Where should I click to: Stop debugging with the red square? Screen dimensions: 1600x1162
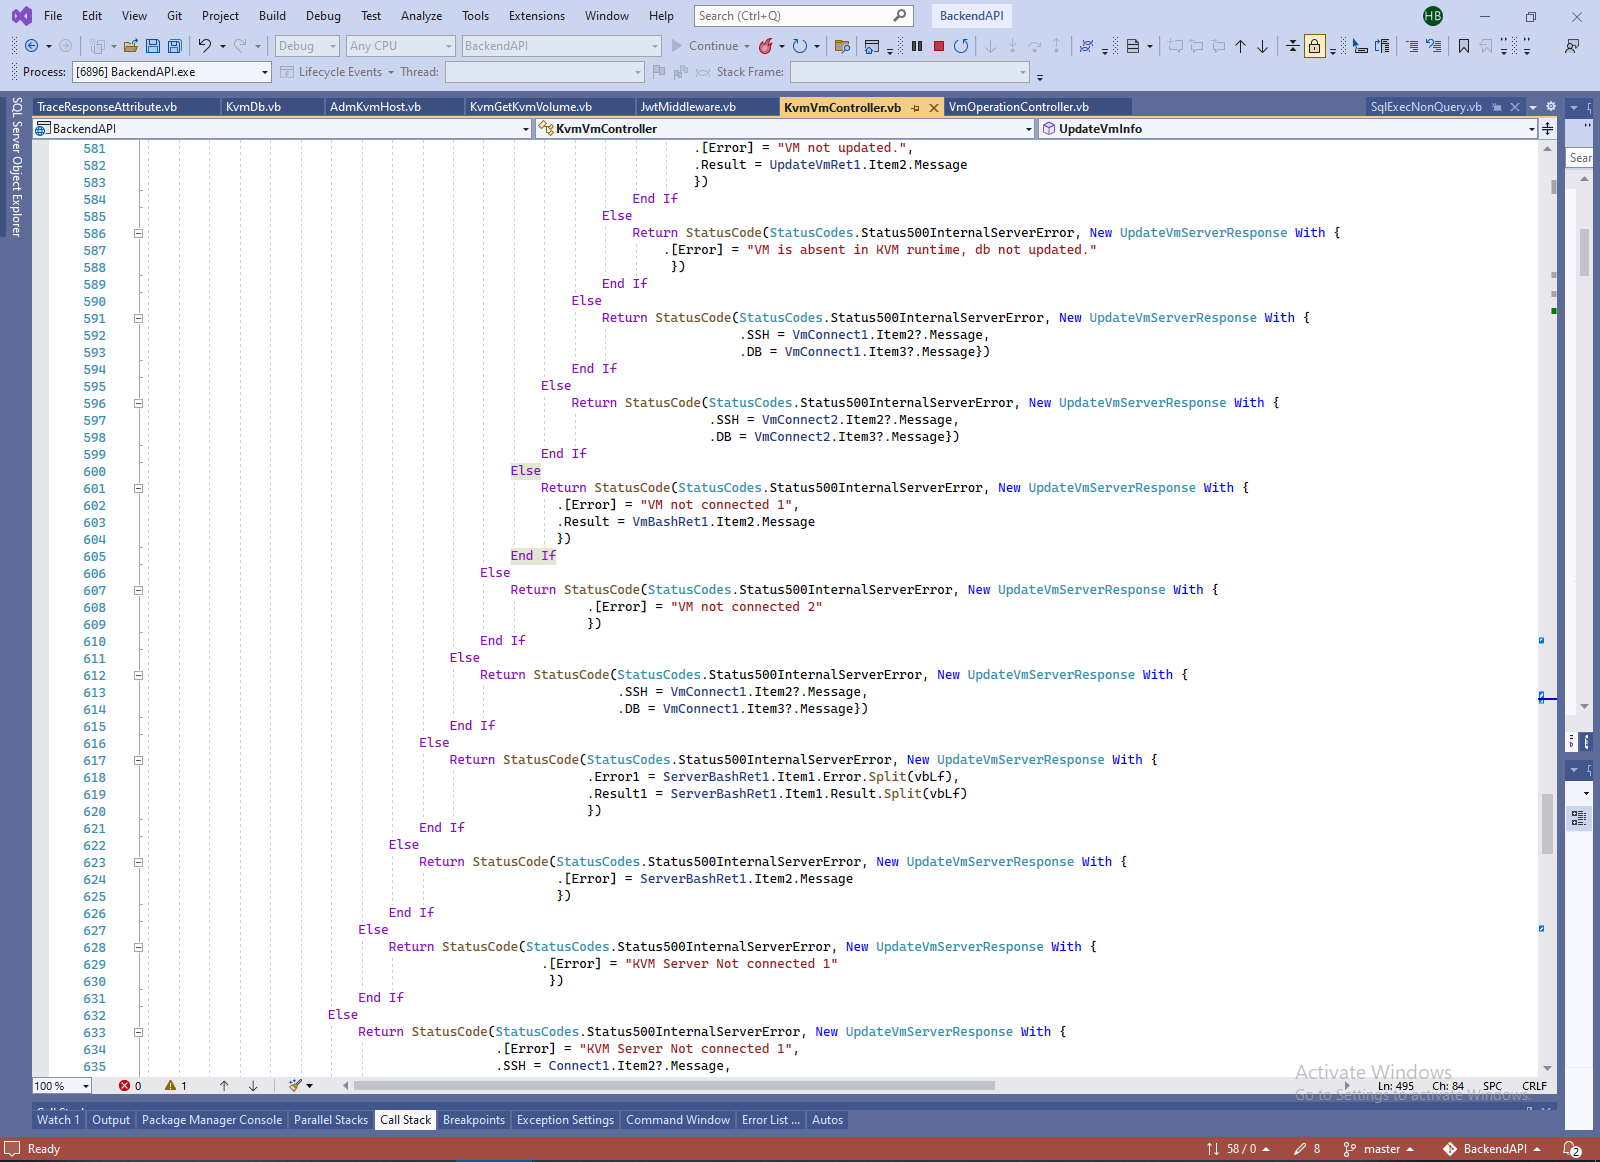coord(939,46)
